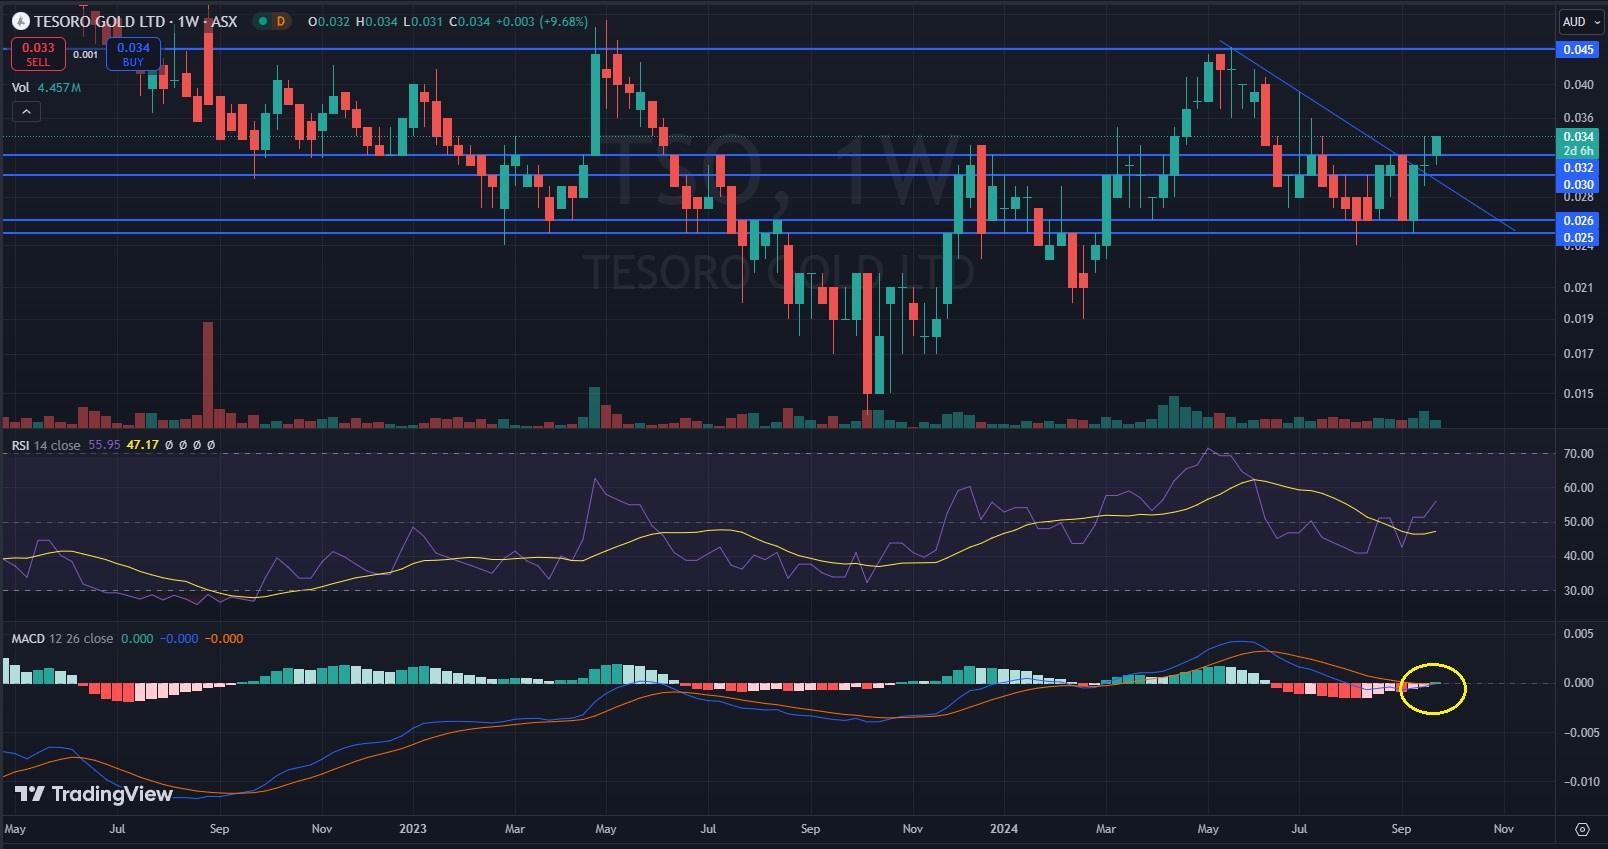Click the 2024 label on the time axis
The height and width of the screenshot is (849, 1608).
[1004, 829]
